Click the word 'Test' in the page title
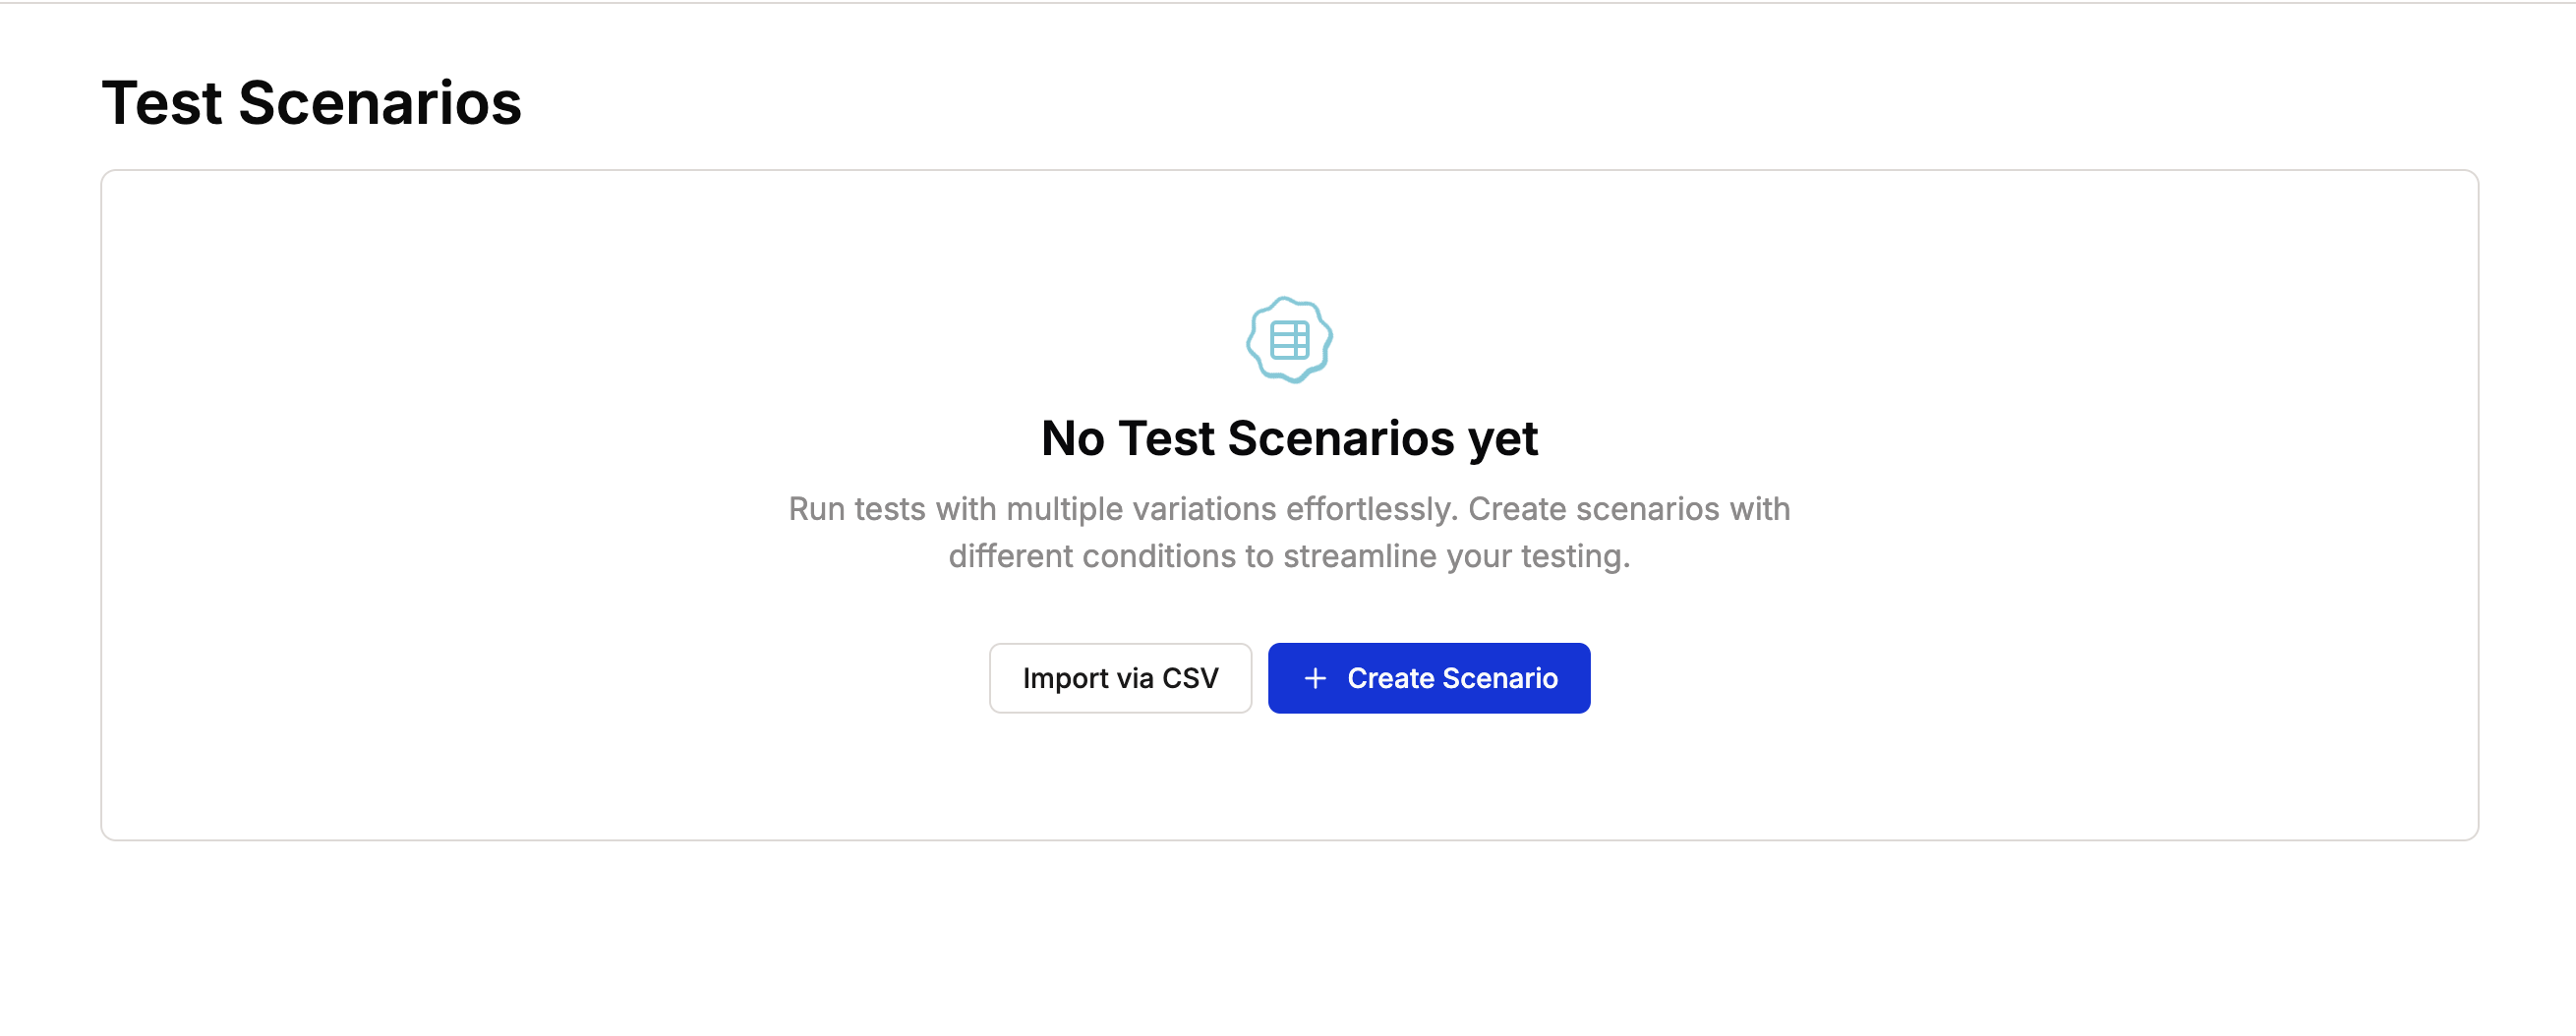The width and height of the screenshot is (2576, 1036). (162, 103)
